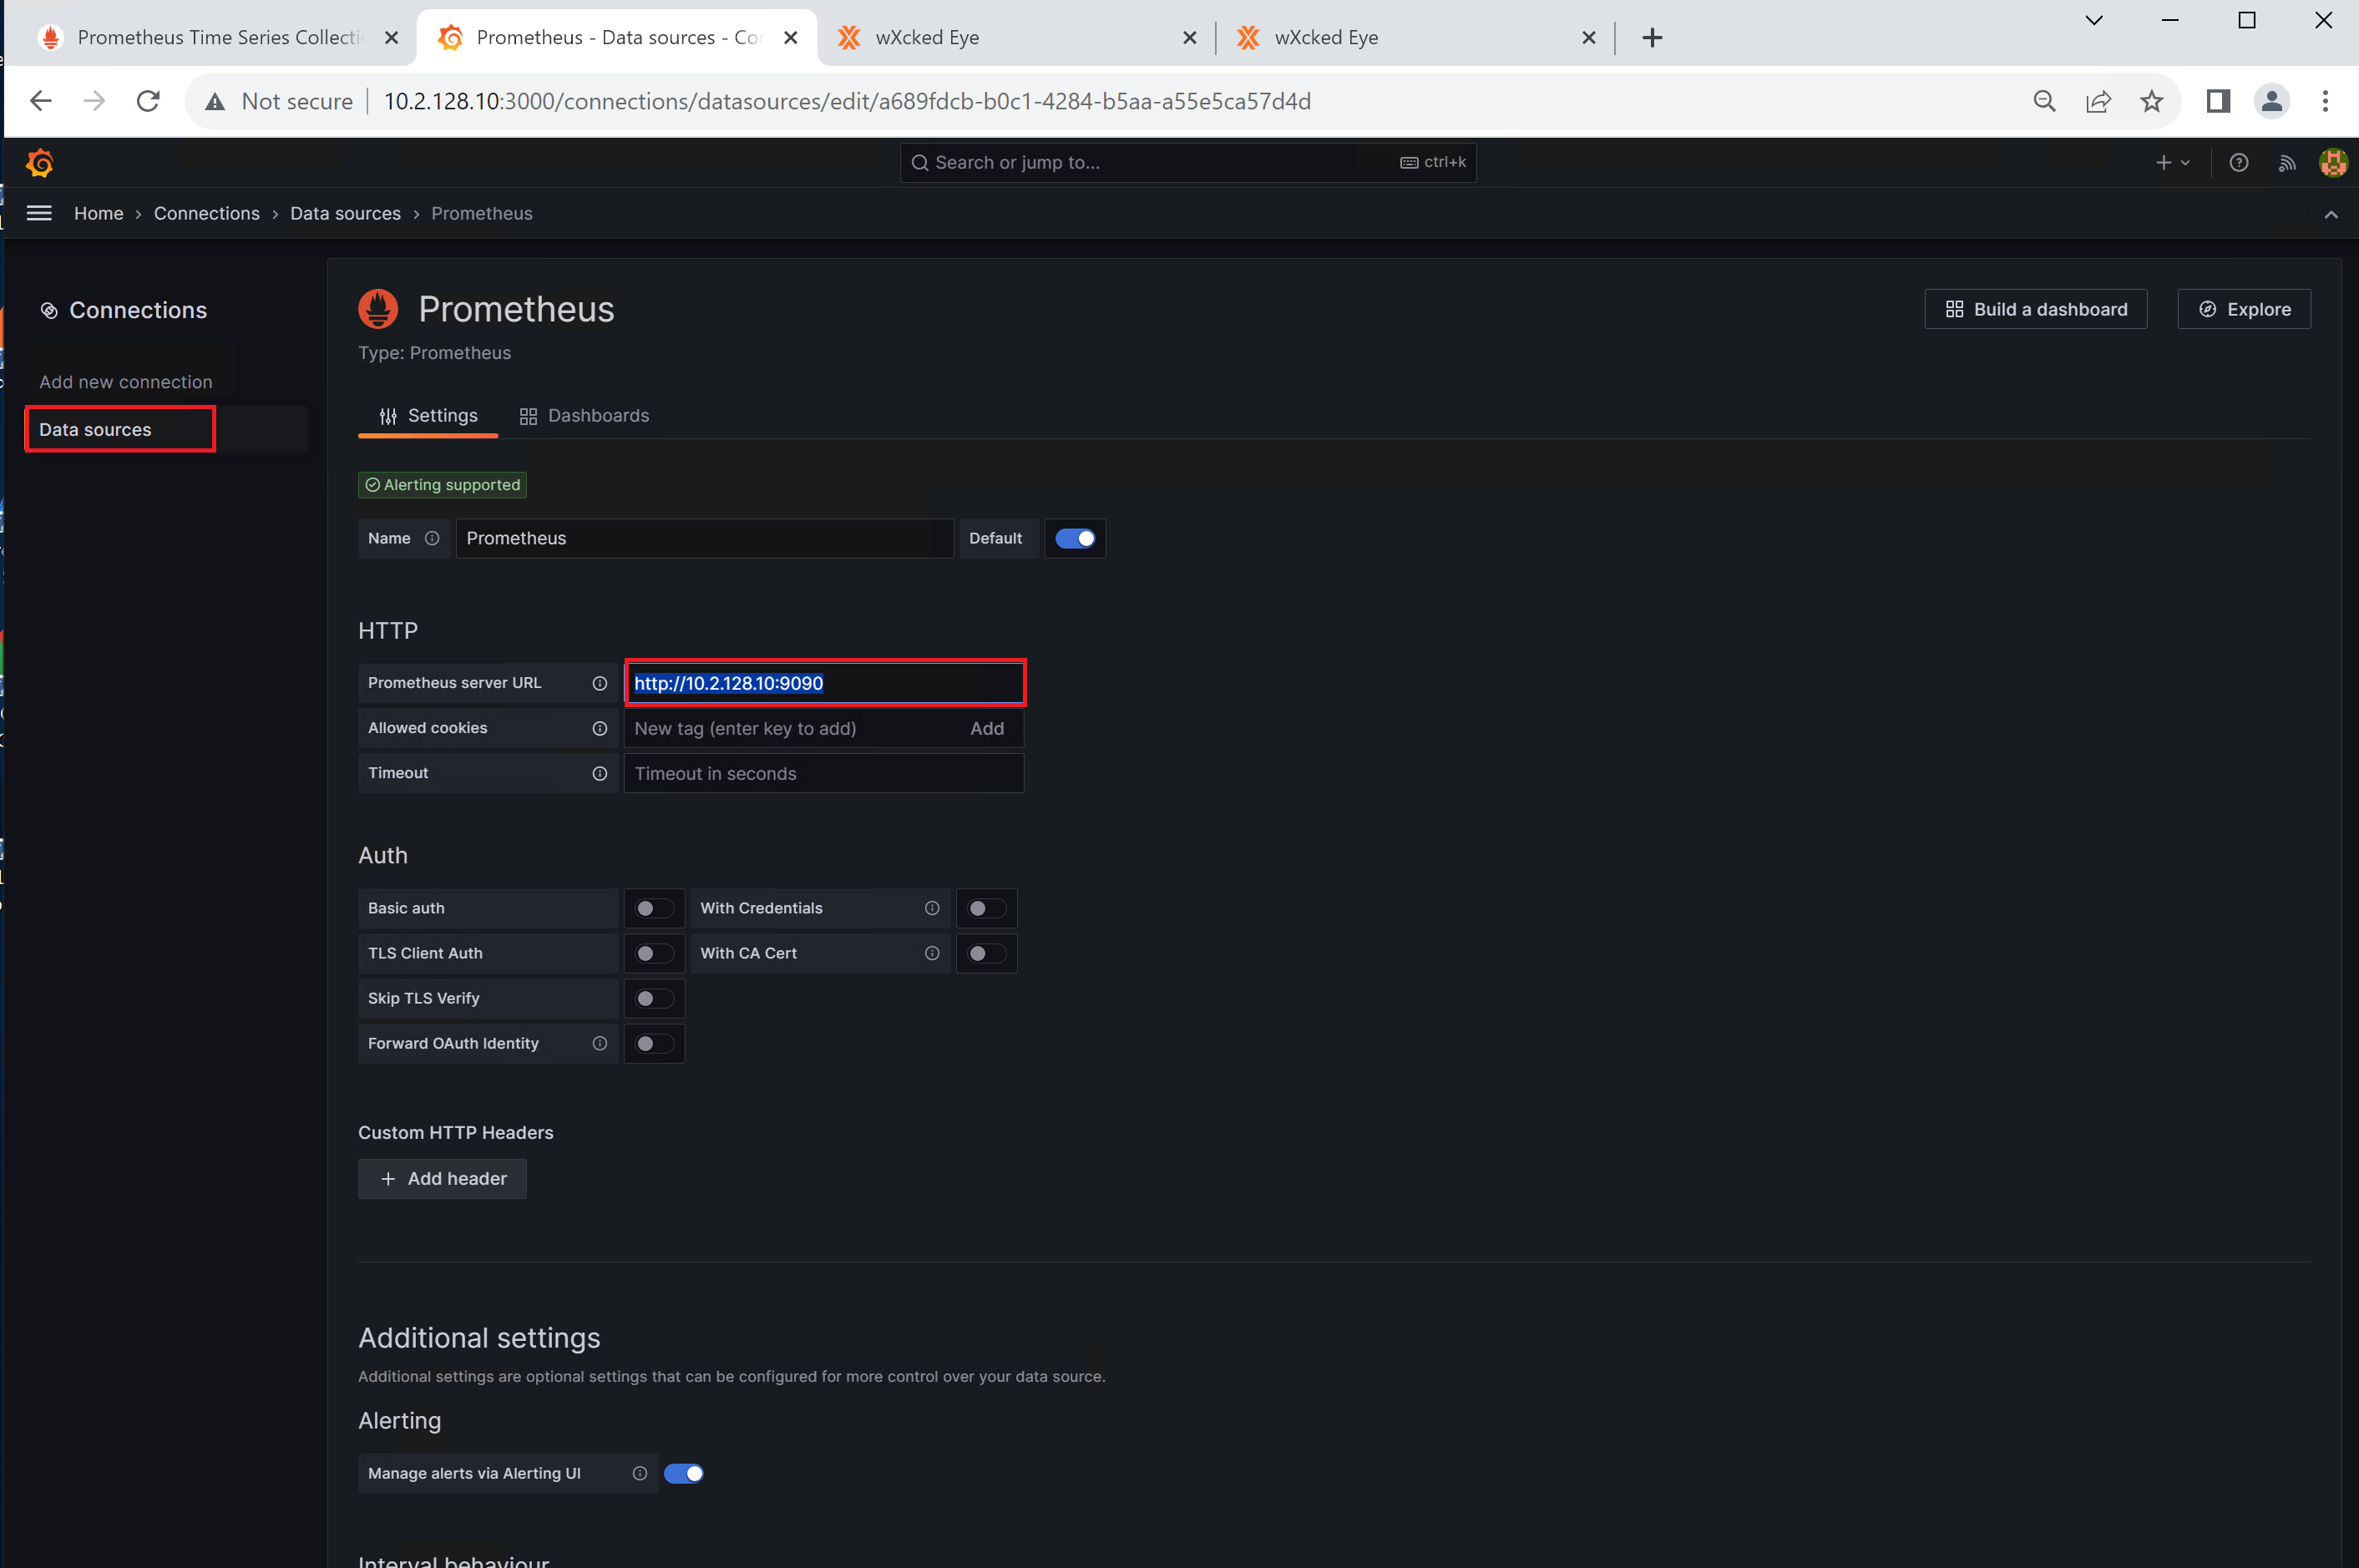The image size is (2359, 1568).
Task: Show info for Forward OAuth Identity
Action: 600,1043
